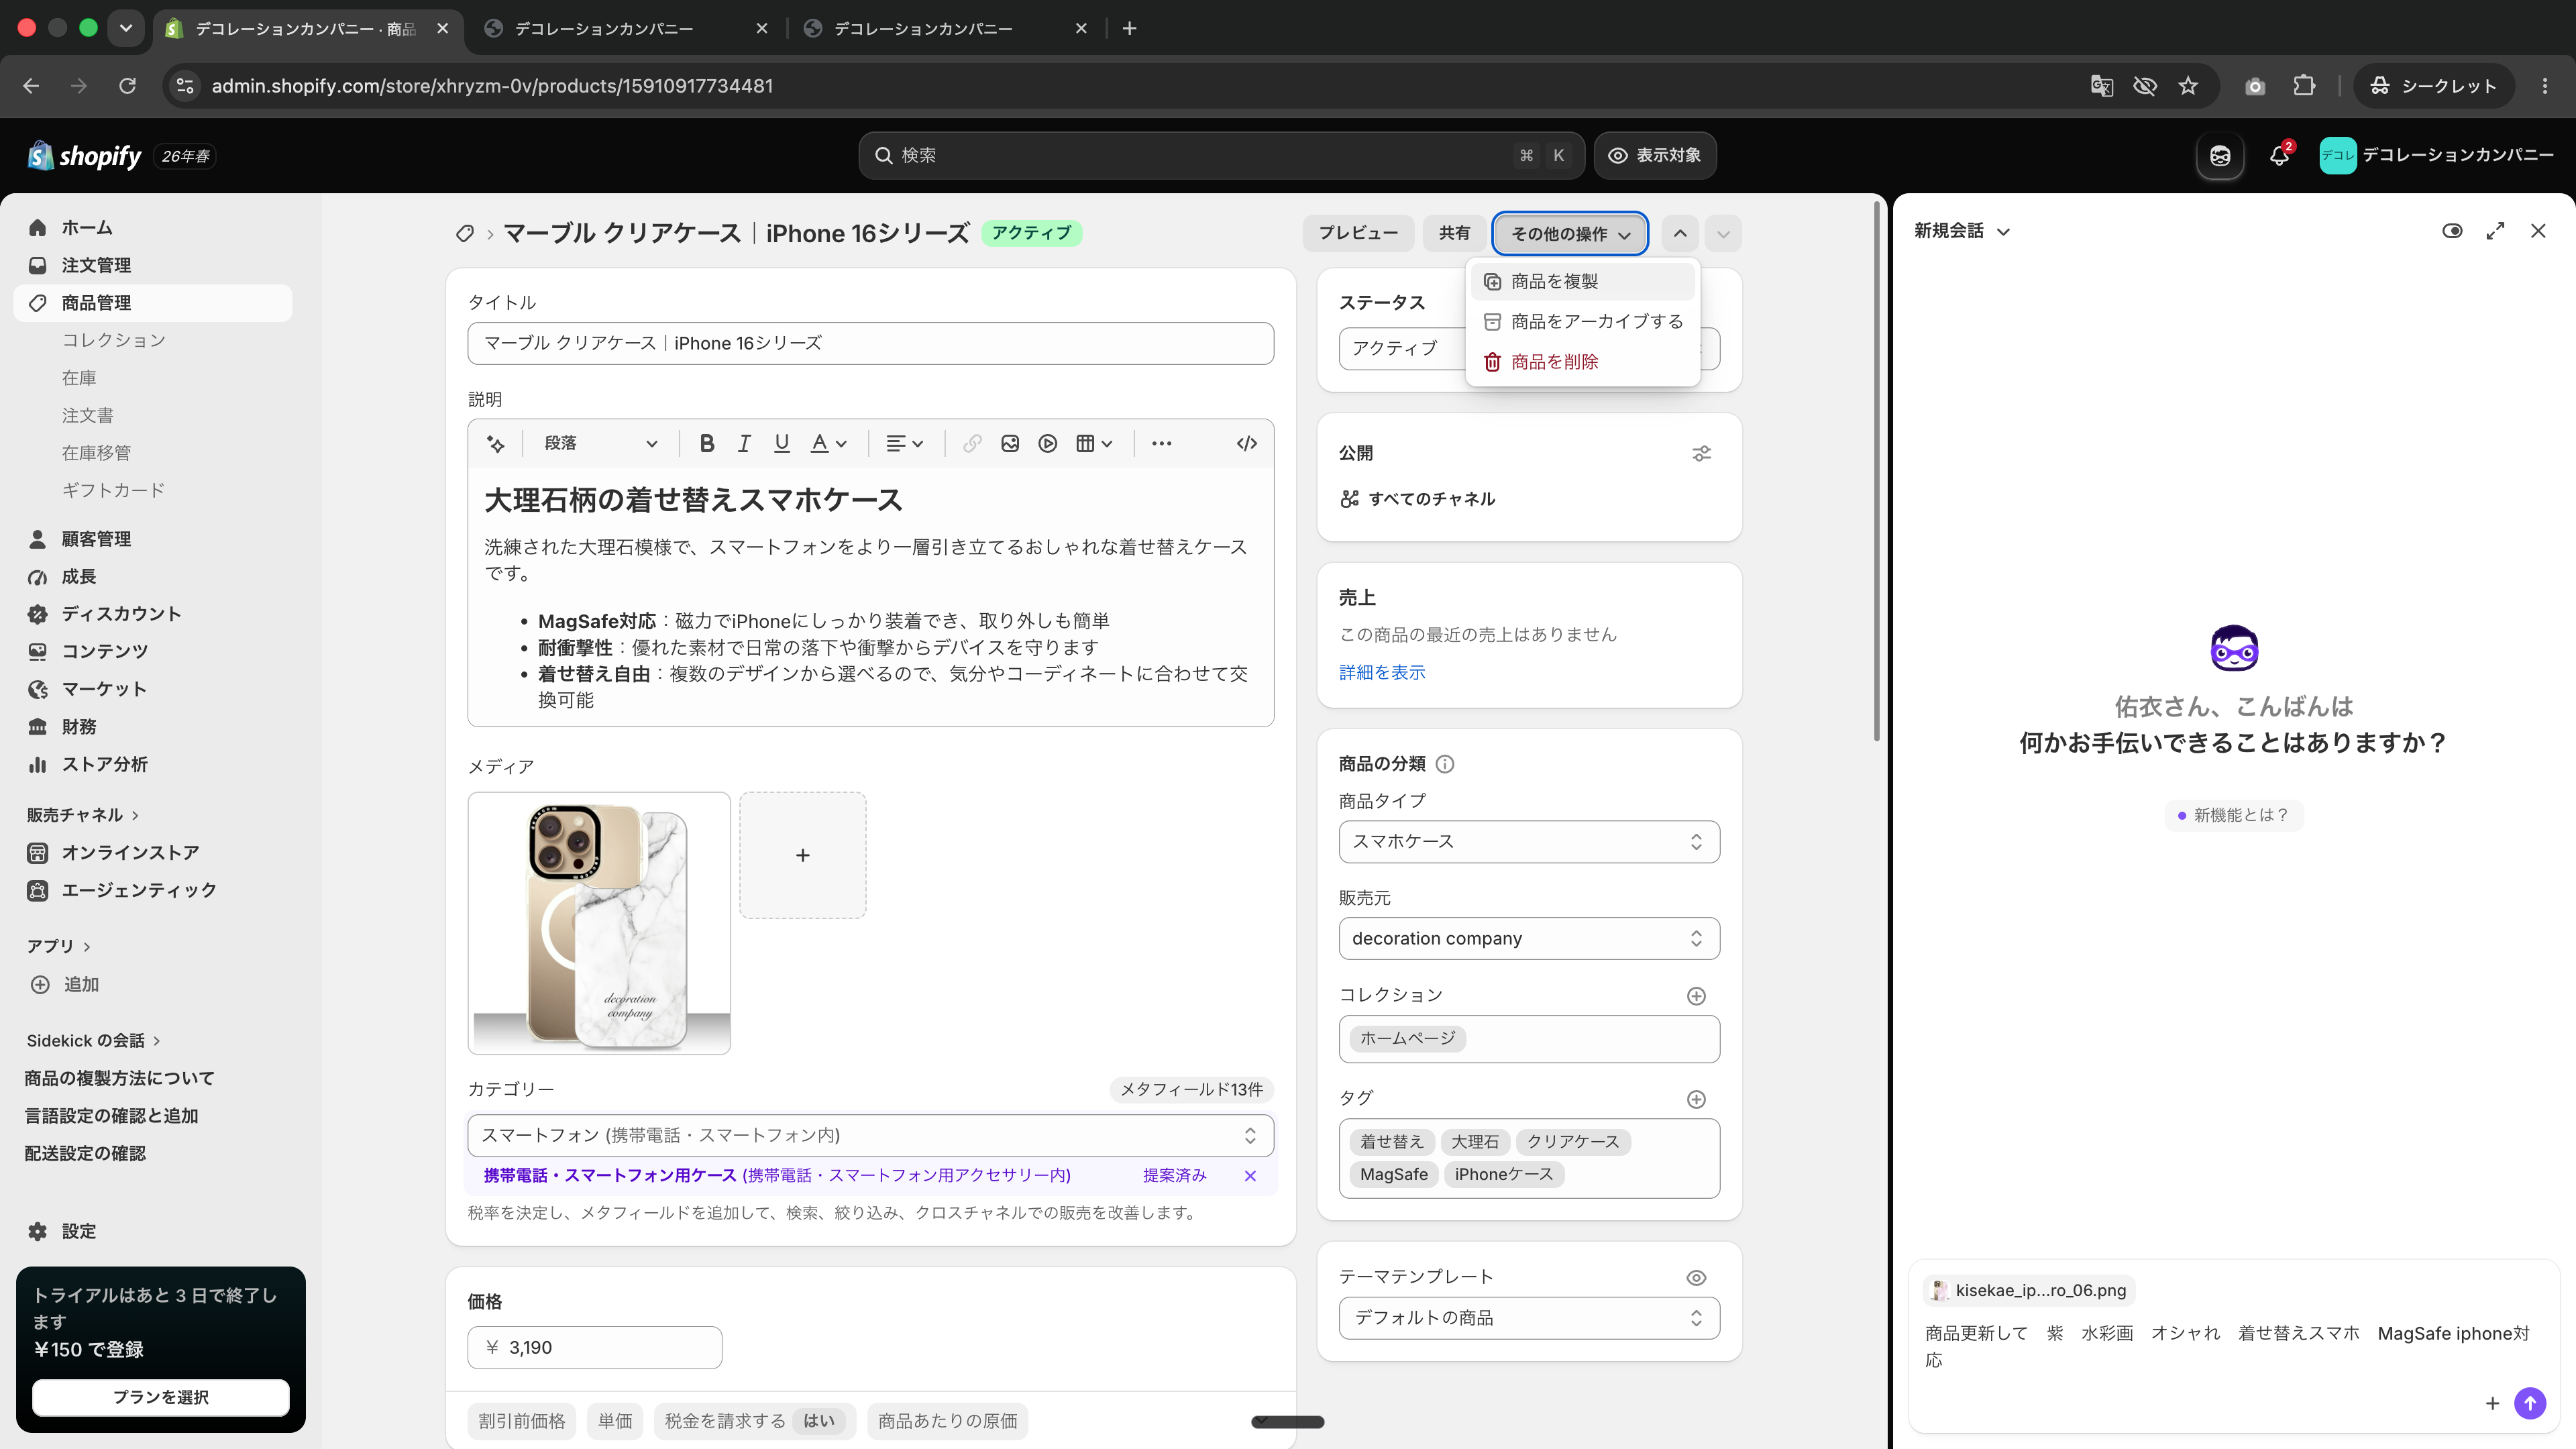2576x1449 pixels.
Task: Open 販売元 decoration company dropdown
Action: 1528,938
